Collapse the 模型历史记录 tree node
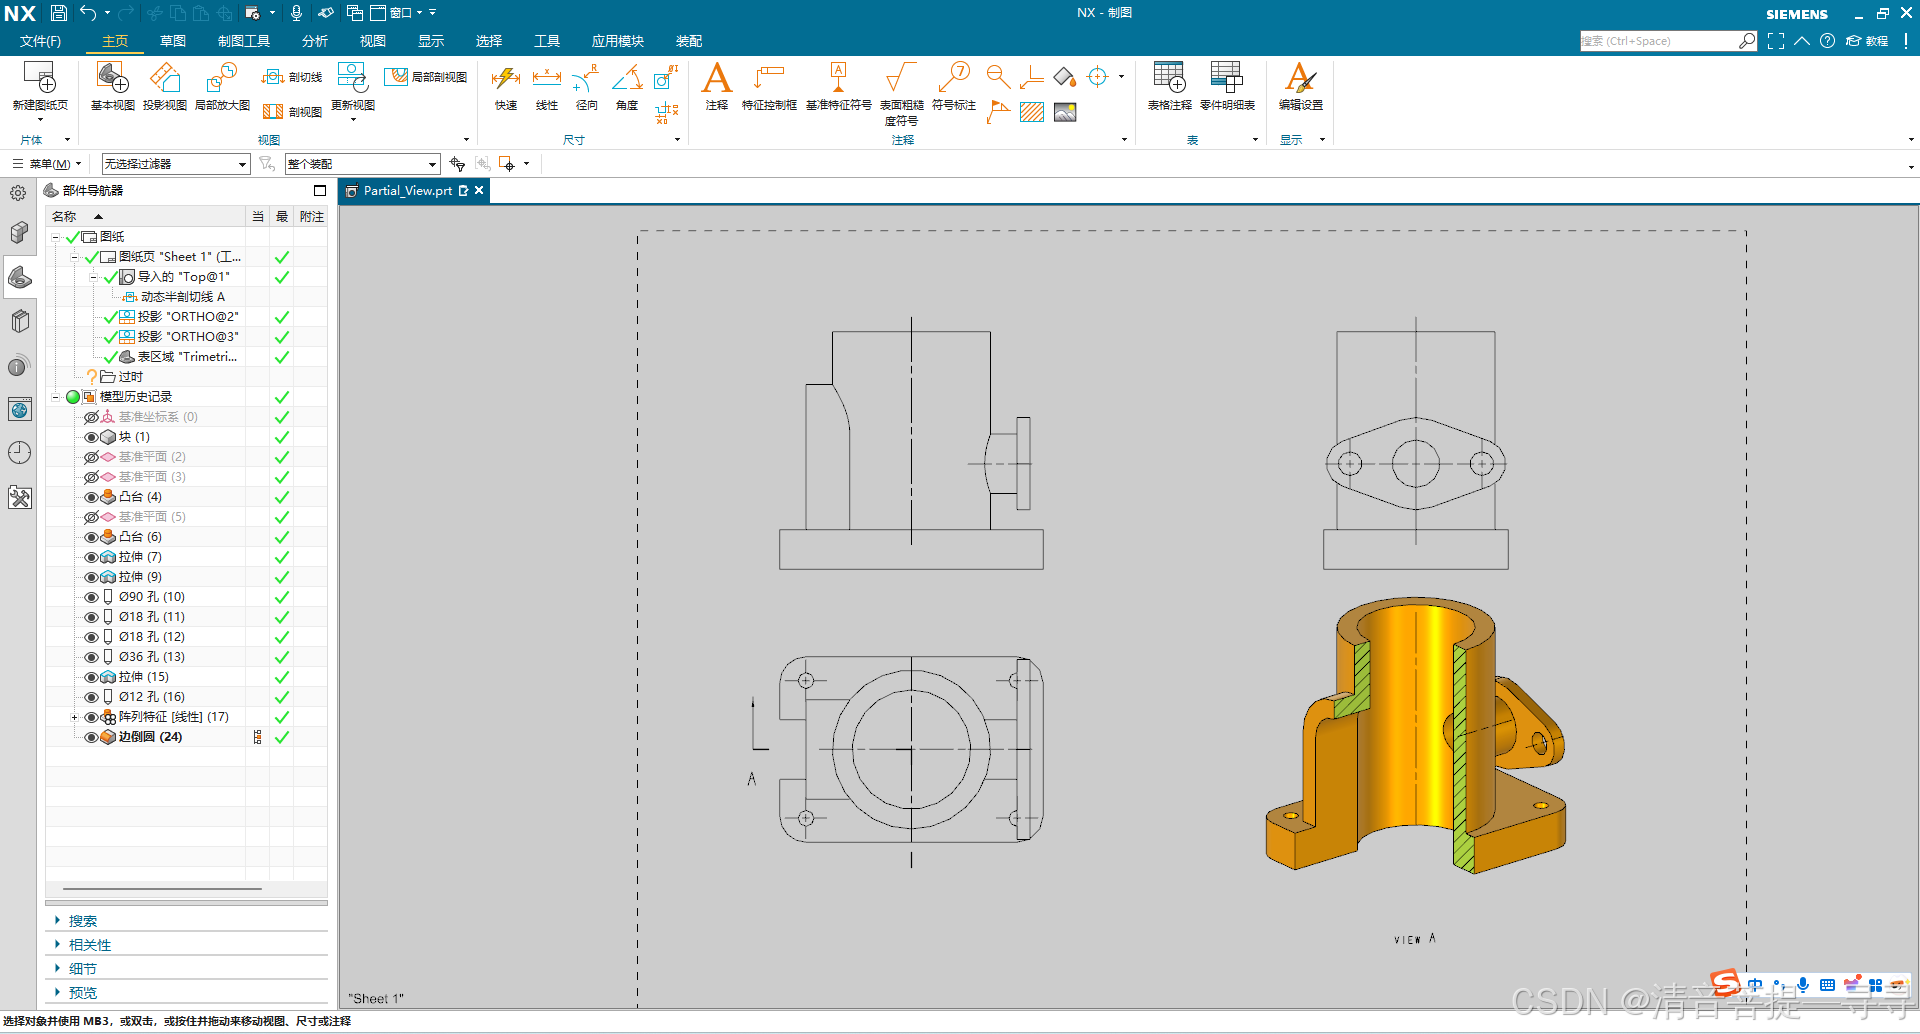 click(56, 397)
